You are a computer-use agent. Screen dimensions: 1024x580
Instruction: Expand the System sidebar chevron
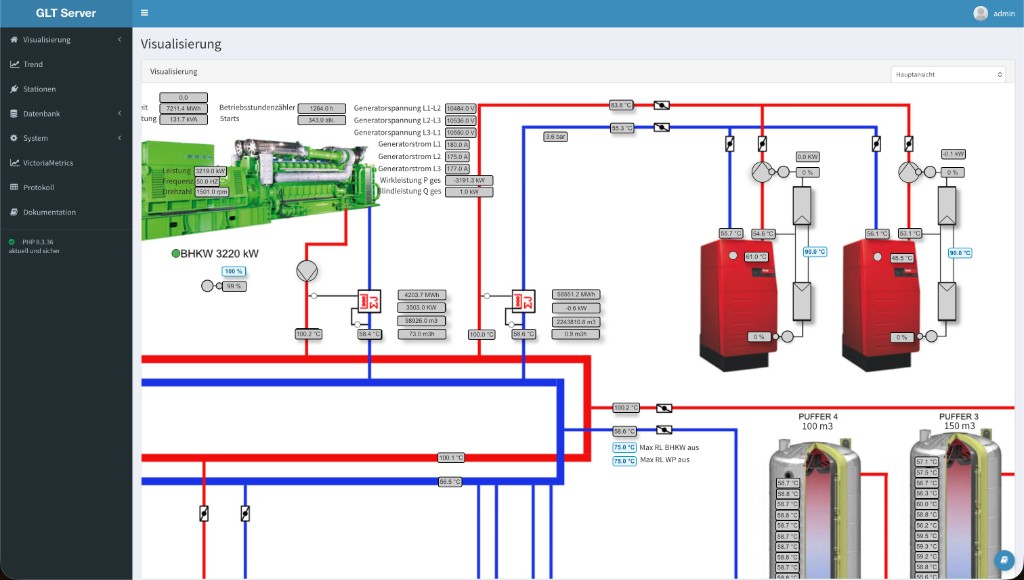coord(120,138)
